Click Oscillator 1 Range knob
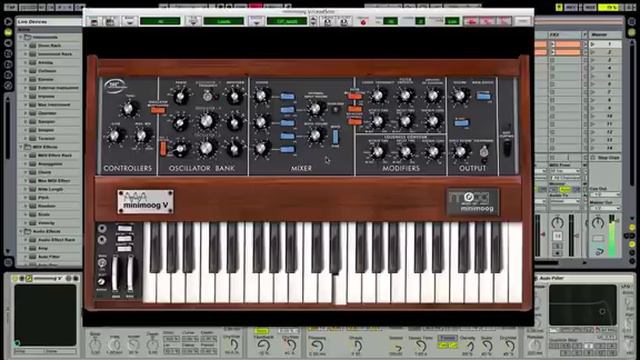Screen dimensions: 640x360 pos(181,97)
